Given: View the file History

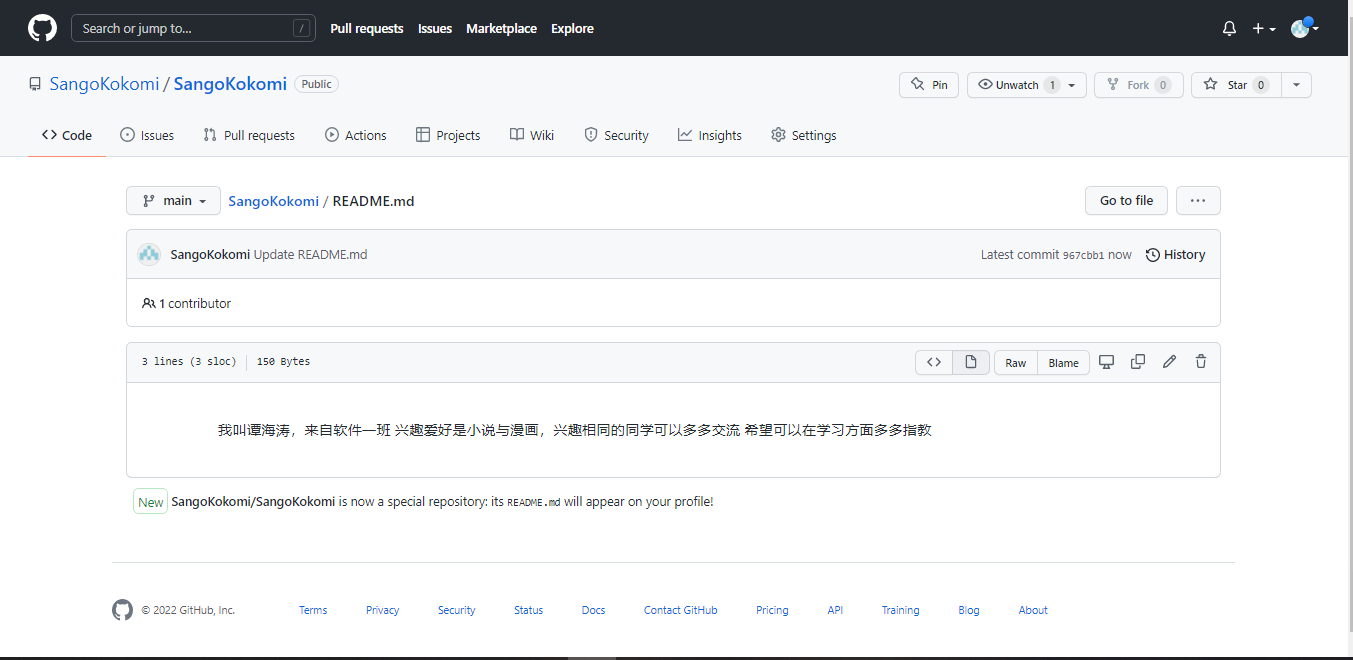Looking at the screenshot, I should coord(1176,254).
